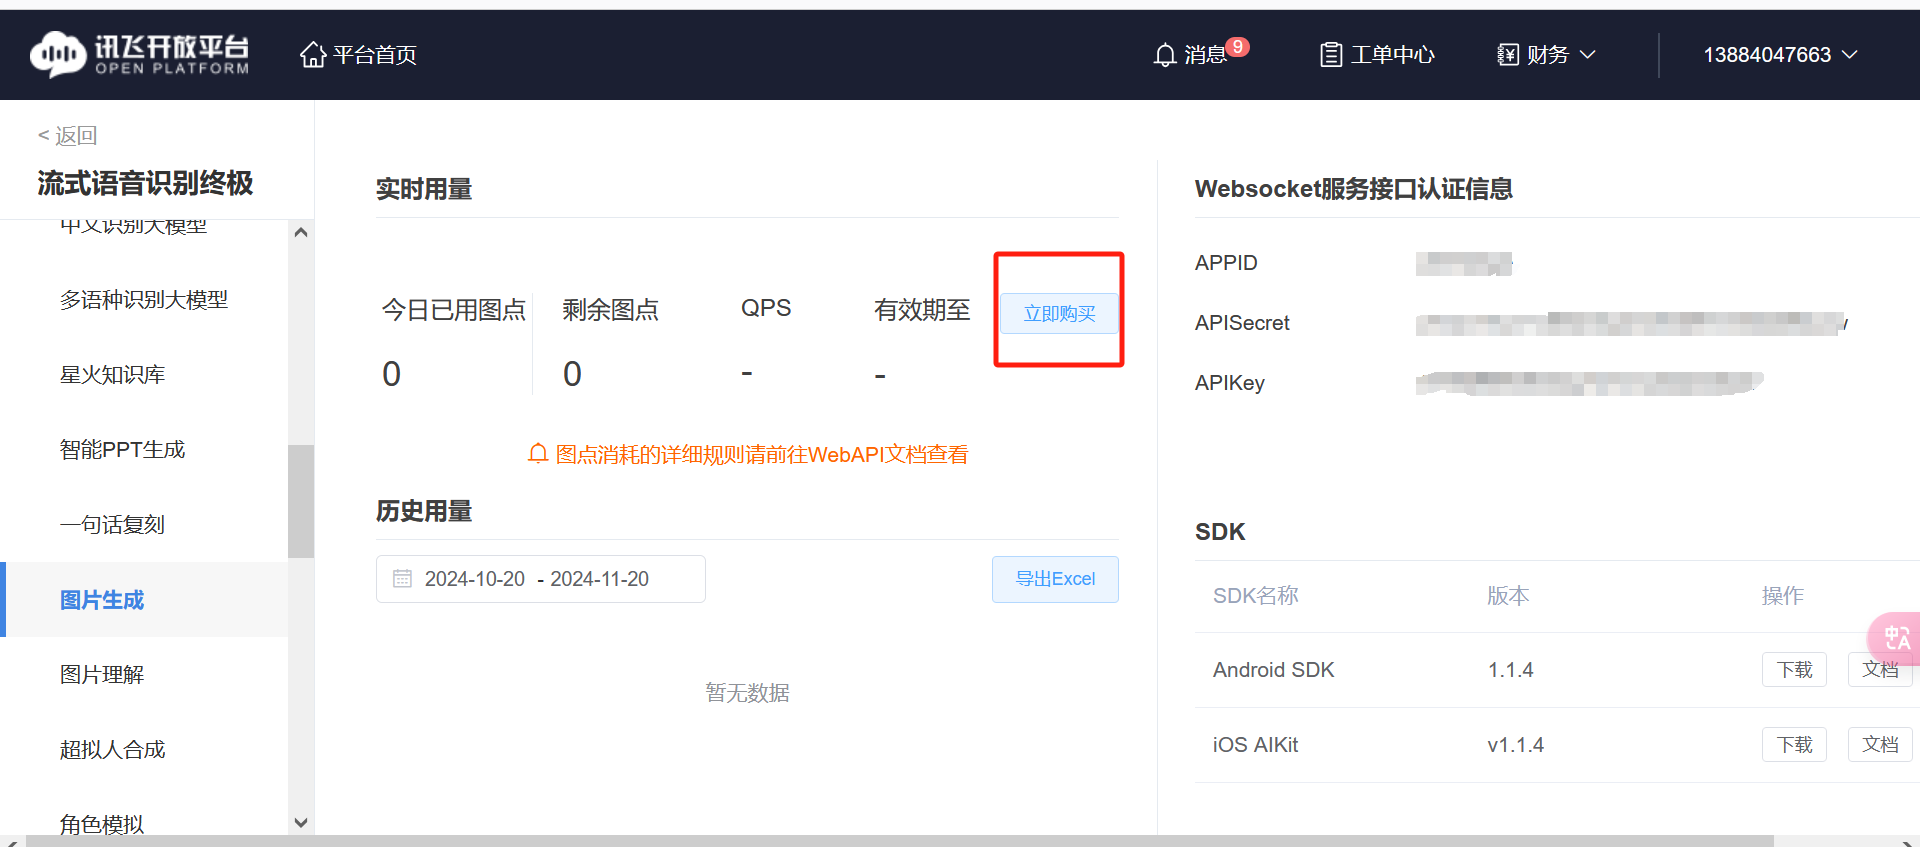Screen dimensions: 1920x847
Task: Expand the 财务 dropdown chevron
Action: click(x=1587, y=55)
